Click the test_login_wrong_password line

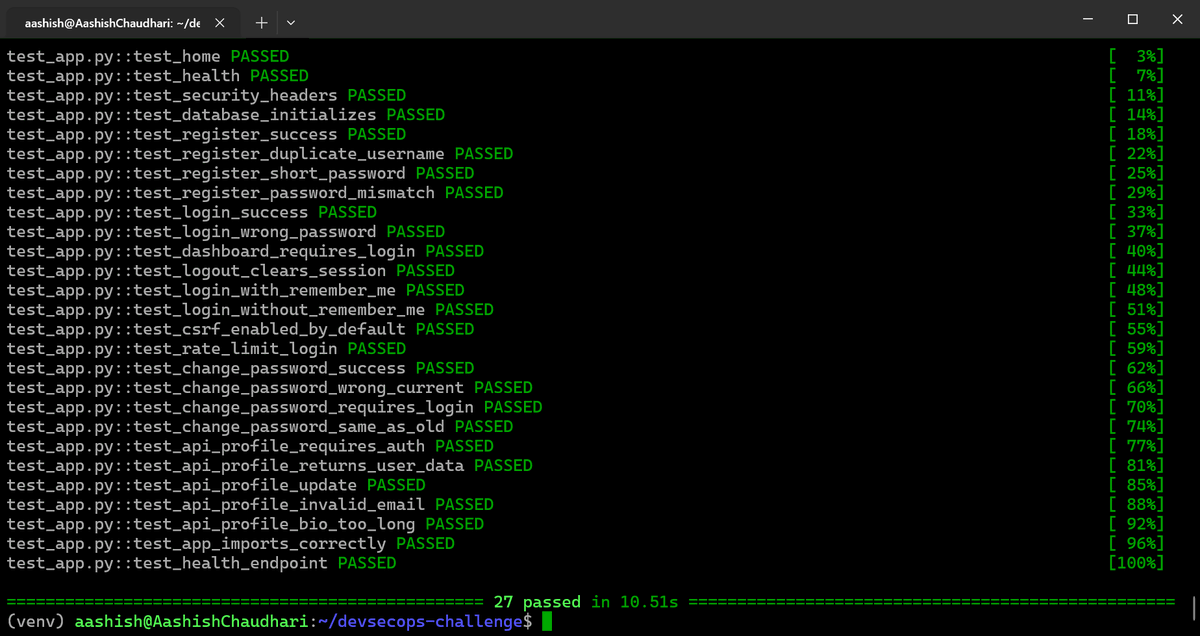(226, 232)
